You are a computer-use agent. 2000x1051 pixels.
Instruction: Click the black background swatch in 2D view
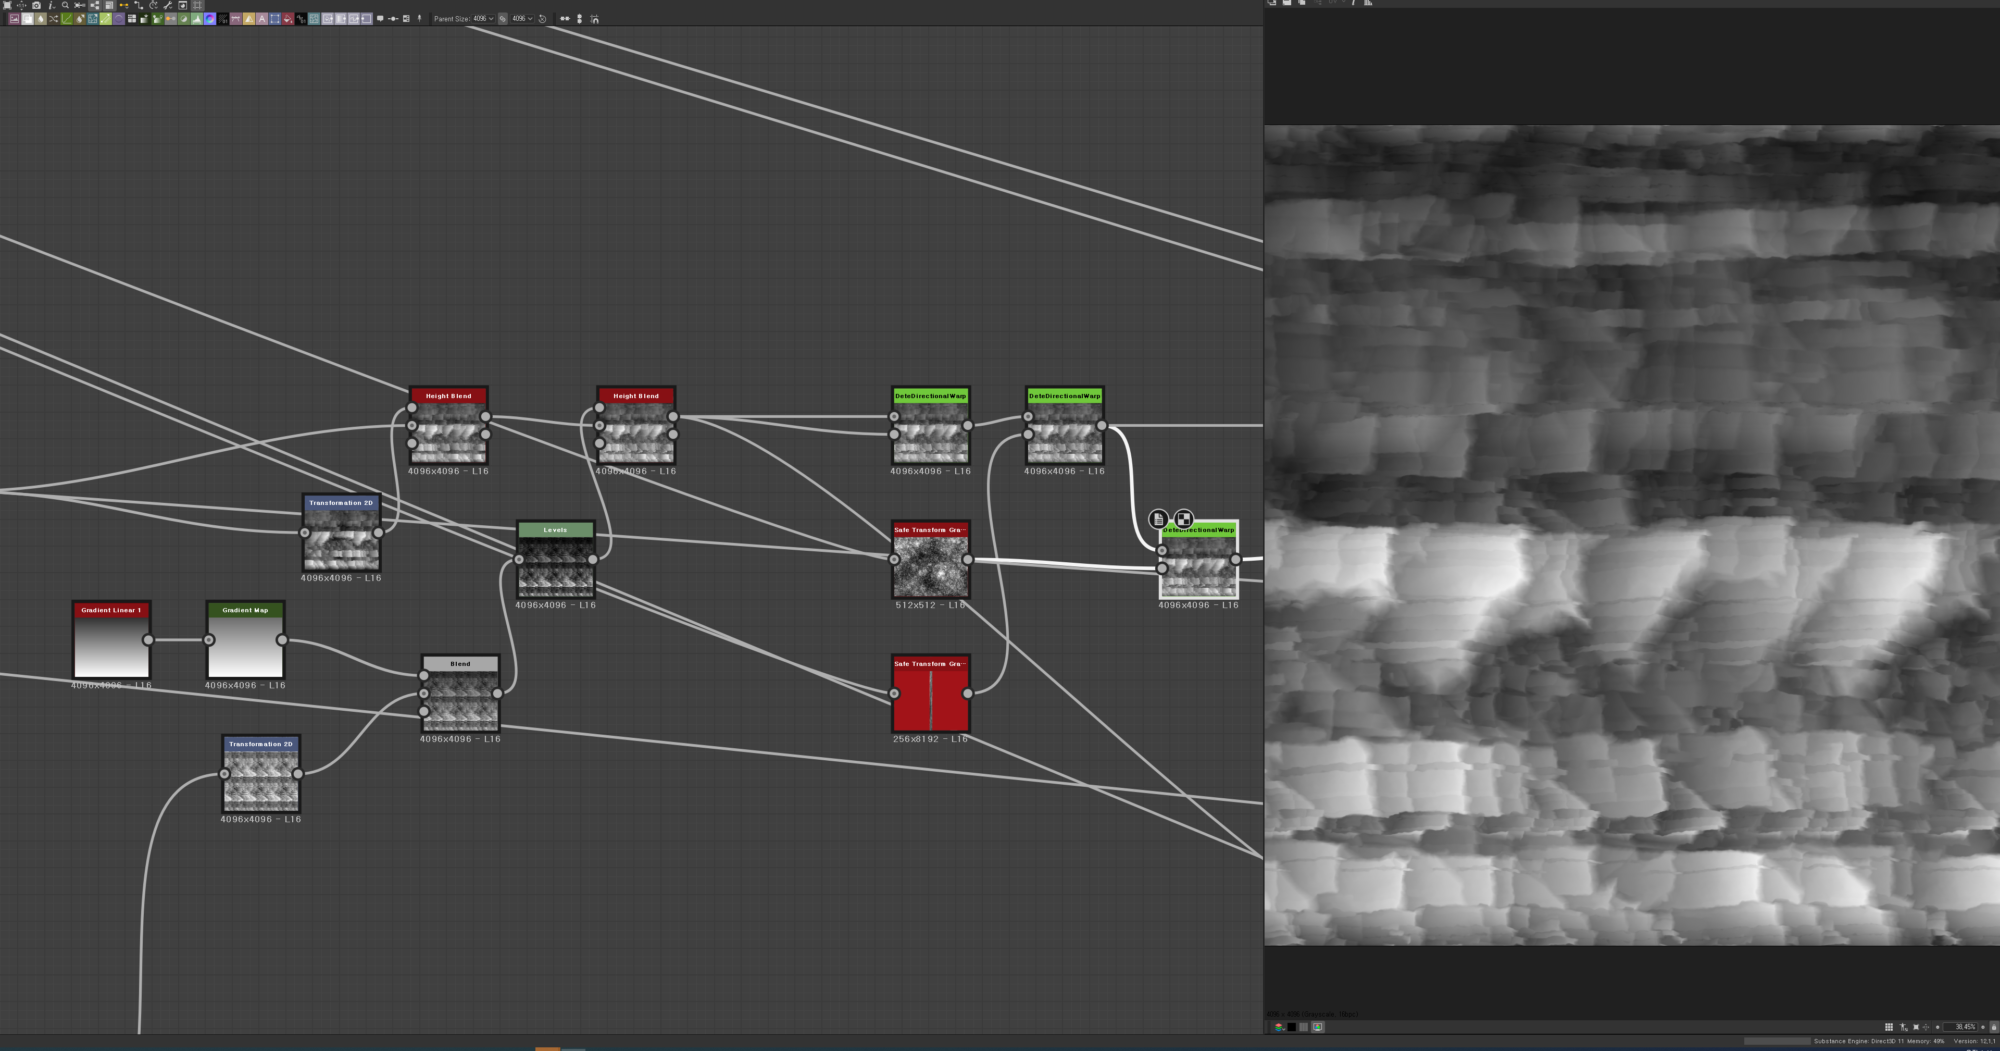pos(1292,1027)
